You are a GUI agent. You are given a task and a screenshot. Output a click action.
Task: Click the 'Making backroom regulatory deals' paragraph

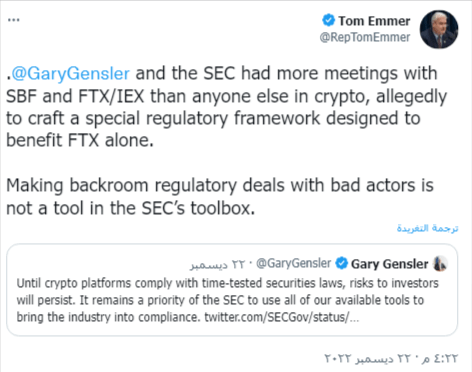(220, 197)
